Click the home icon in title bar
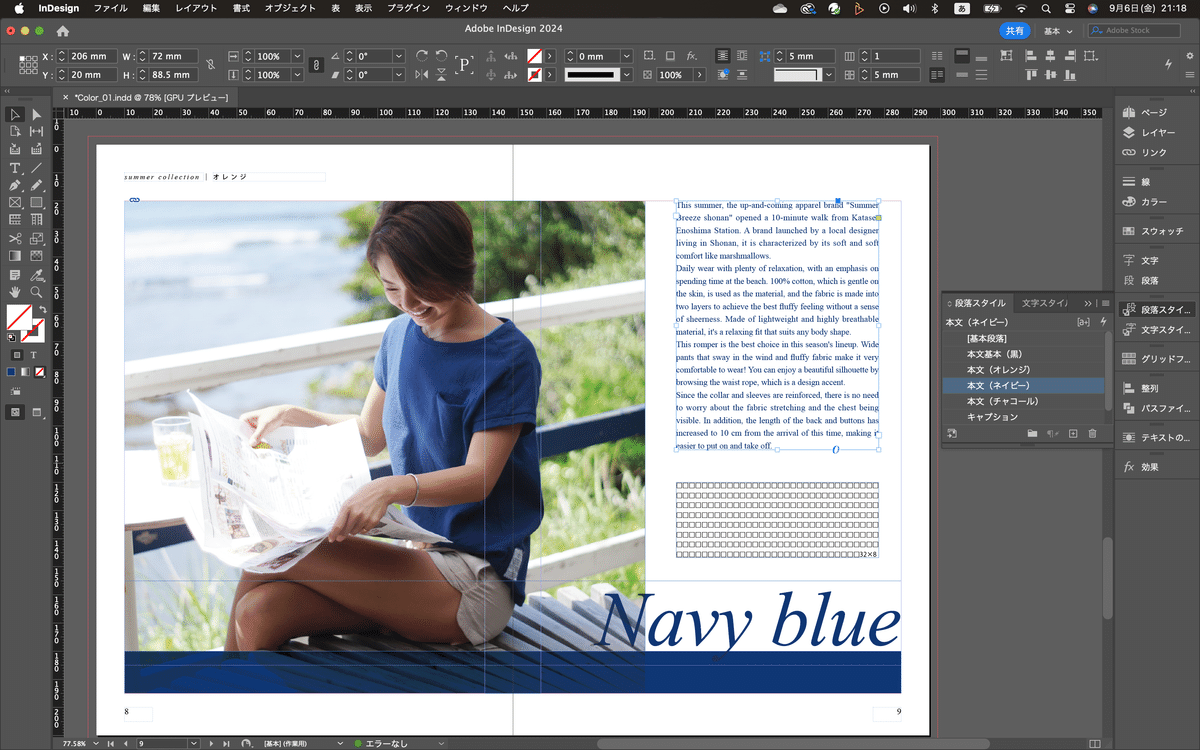The height and width of the screenshot is (750, 1200). tap(63, 30)
